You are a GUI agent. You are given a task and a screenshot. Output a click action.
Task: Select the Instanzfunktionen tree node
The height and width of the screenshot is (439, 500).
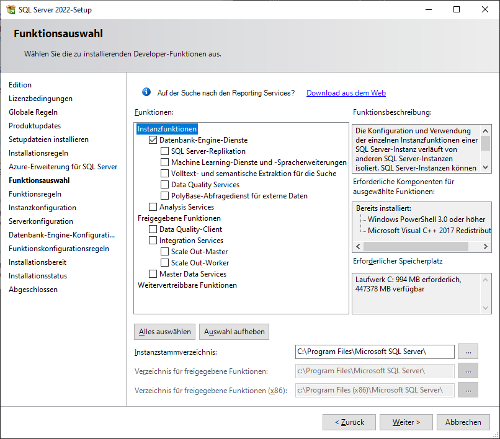tap(167, 129)
